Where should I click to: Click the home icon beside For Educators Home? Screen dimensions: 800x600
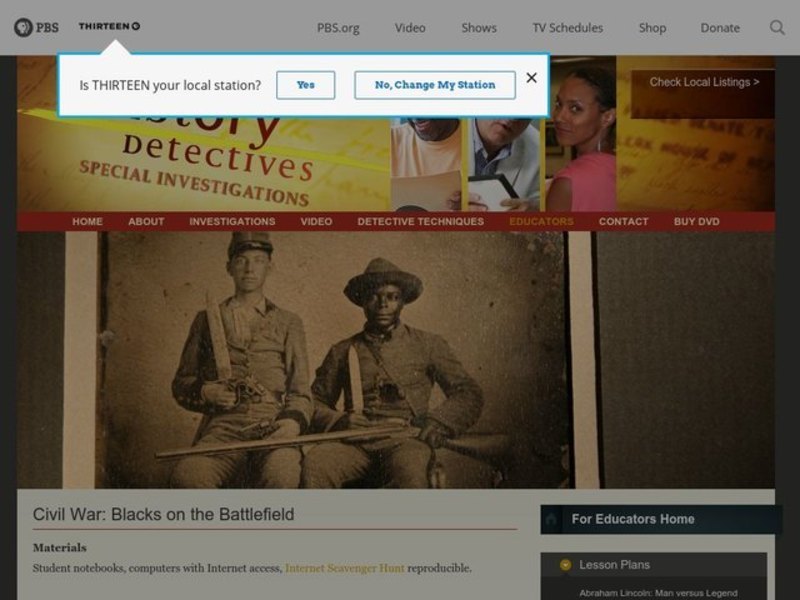point(552,520)
